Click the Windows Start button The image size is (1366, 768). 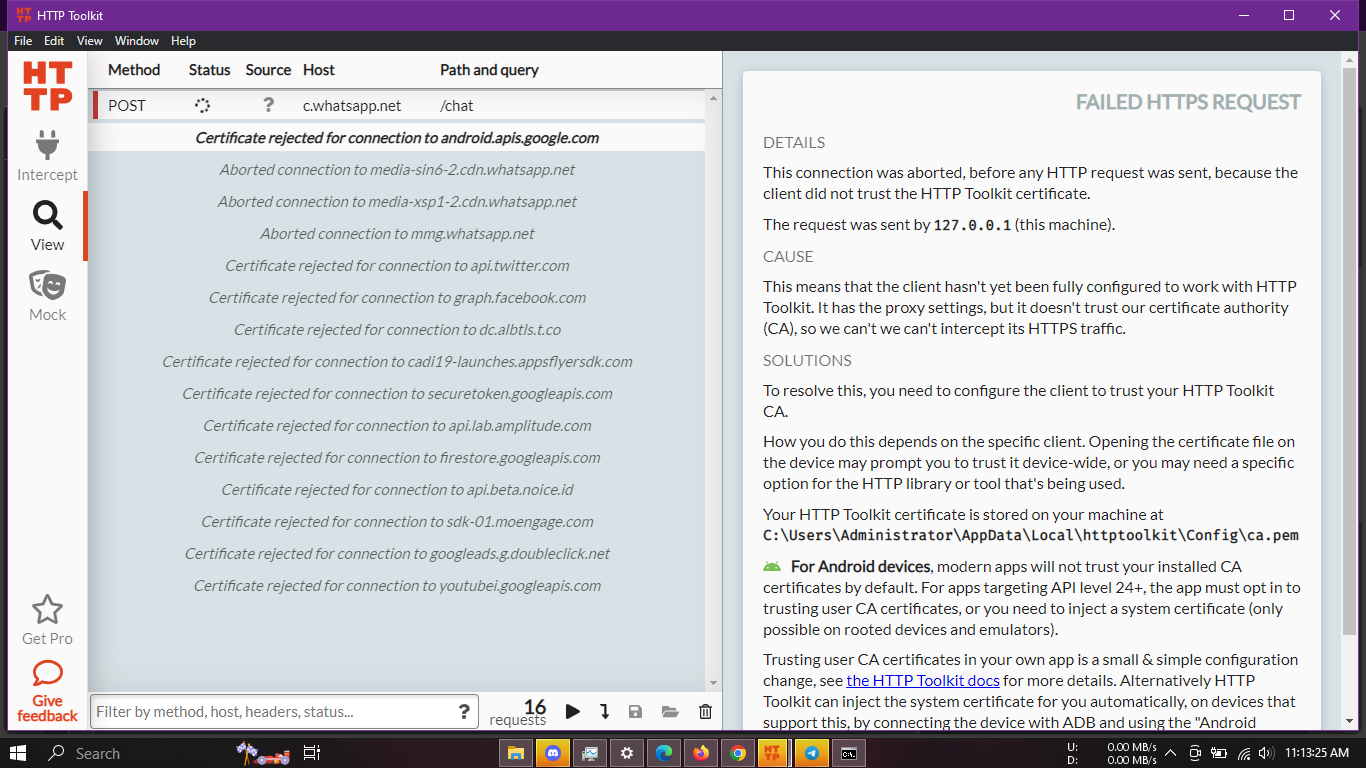(18, 753)
